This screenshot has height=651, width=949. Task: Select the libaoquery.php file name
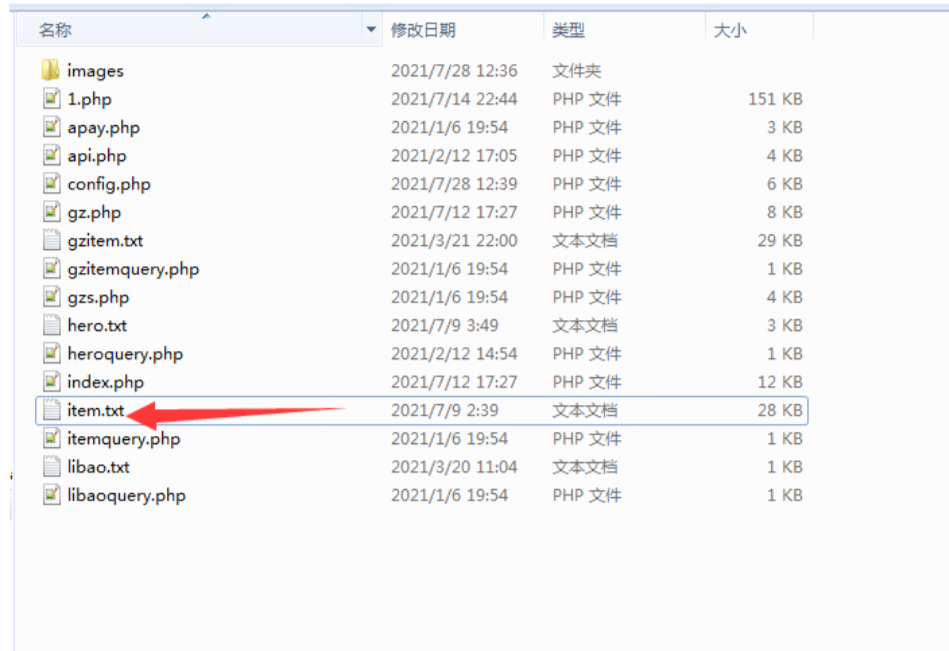[126, 496]
